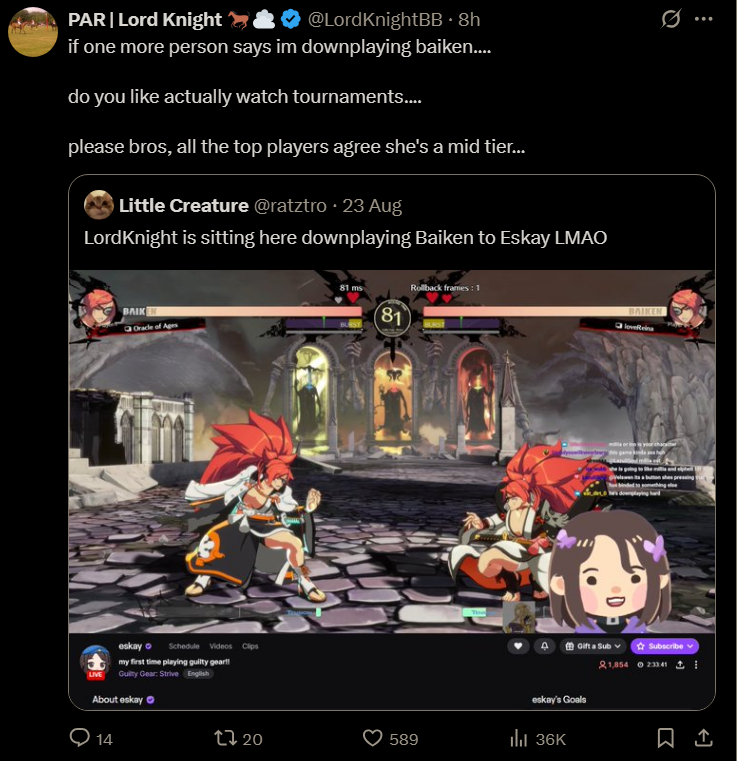Share the post via upload icon
Viewport: 737px width, 761px height.
(x=704, y=738)
